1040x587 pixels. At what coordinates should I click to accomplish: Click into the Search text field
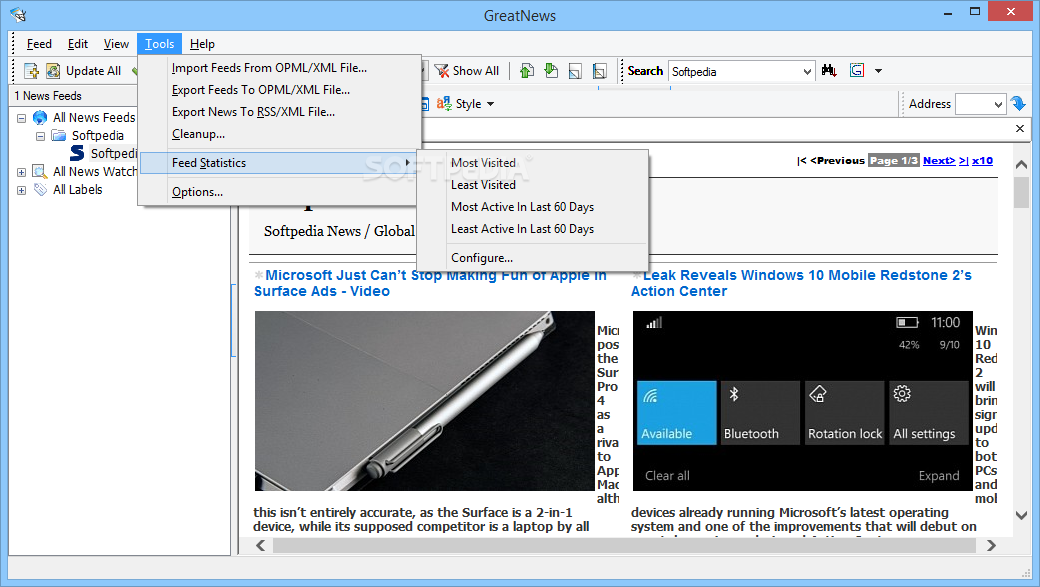[x=734, y=71]
